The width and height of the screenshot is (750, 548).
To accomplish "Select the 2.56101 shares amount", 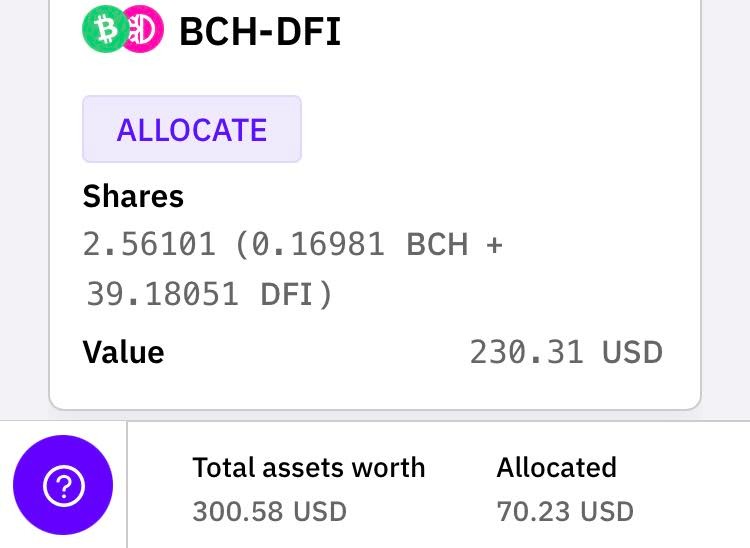I will click(x=149, y=244).
